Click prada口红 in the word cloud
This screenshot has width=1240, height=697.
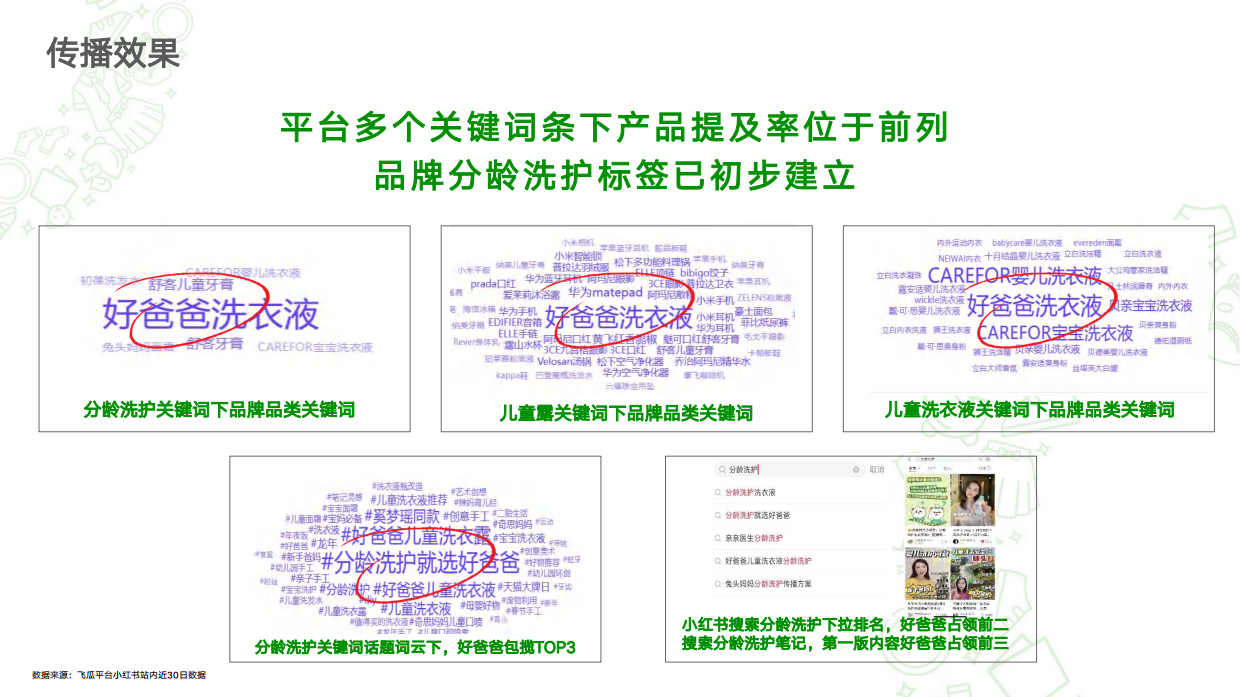click(x=493, y=284)
